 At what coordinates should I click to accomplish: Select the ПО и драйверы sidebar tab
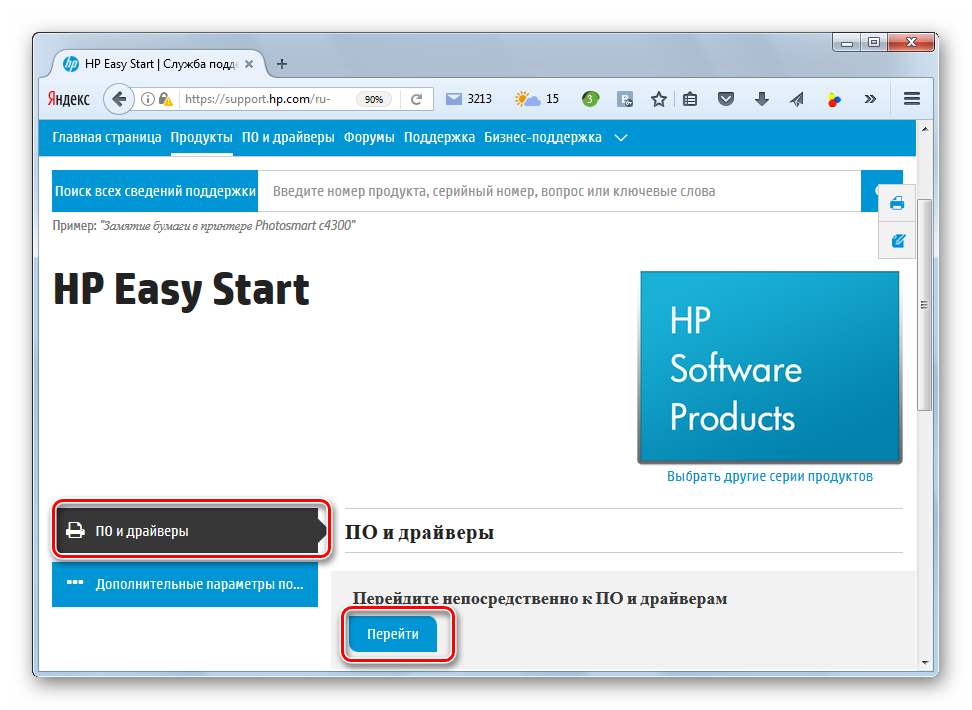pos(190,531)
